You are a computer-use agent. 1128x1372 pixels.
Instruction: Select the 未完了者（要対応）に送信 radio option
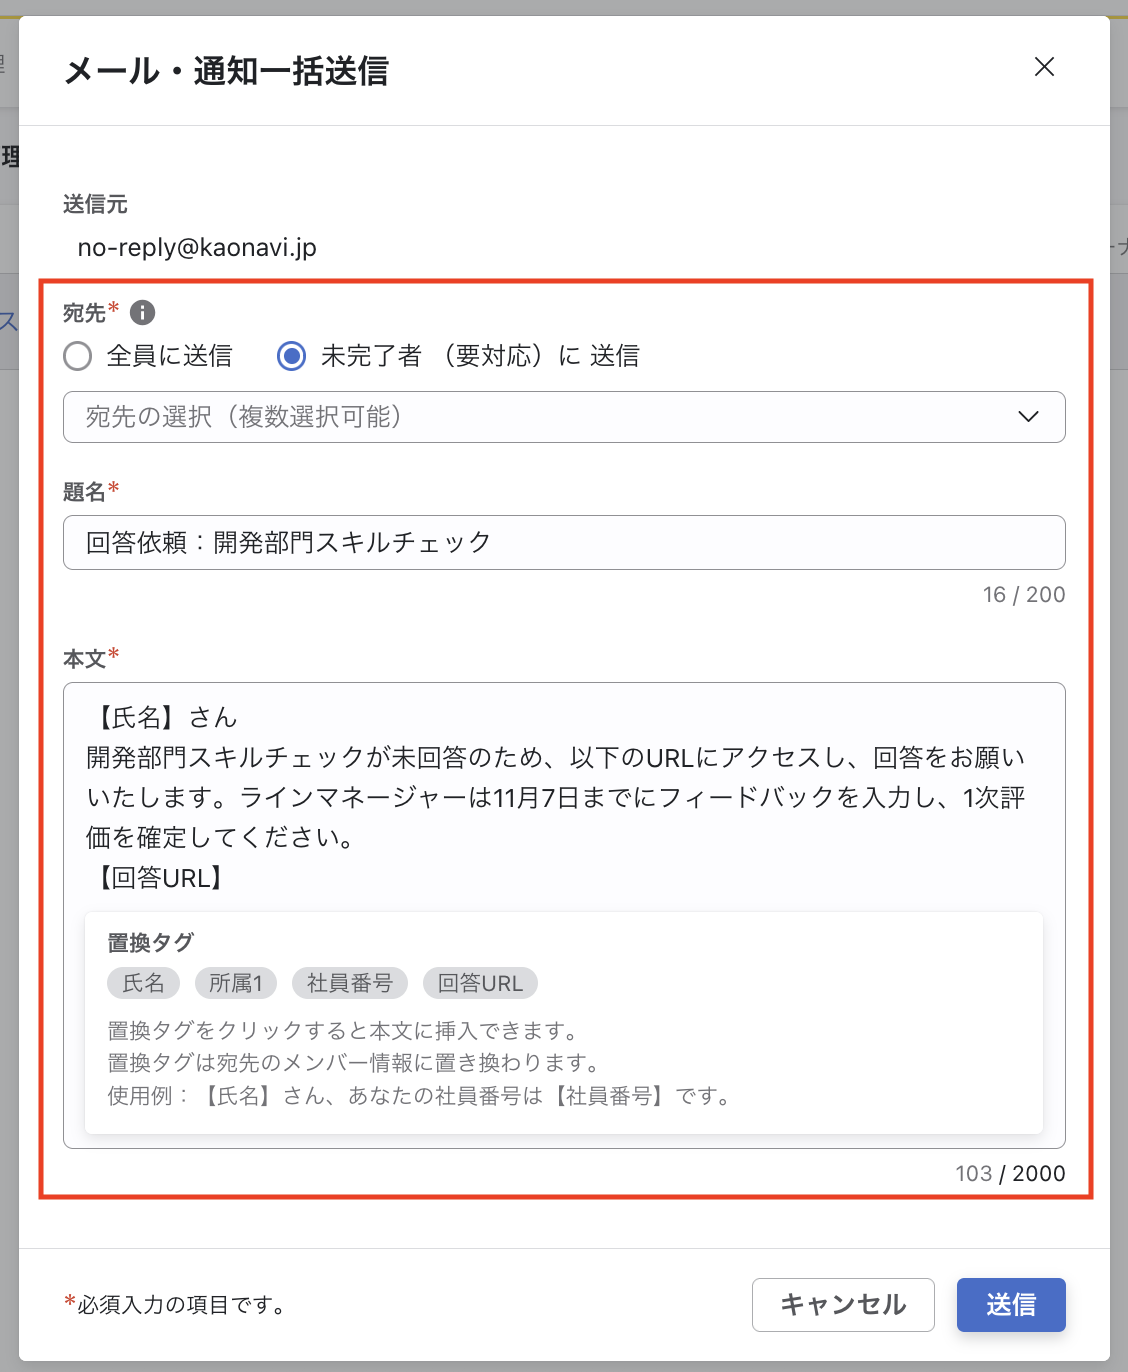coord(292,356)
